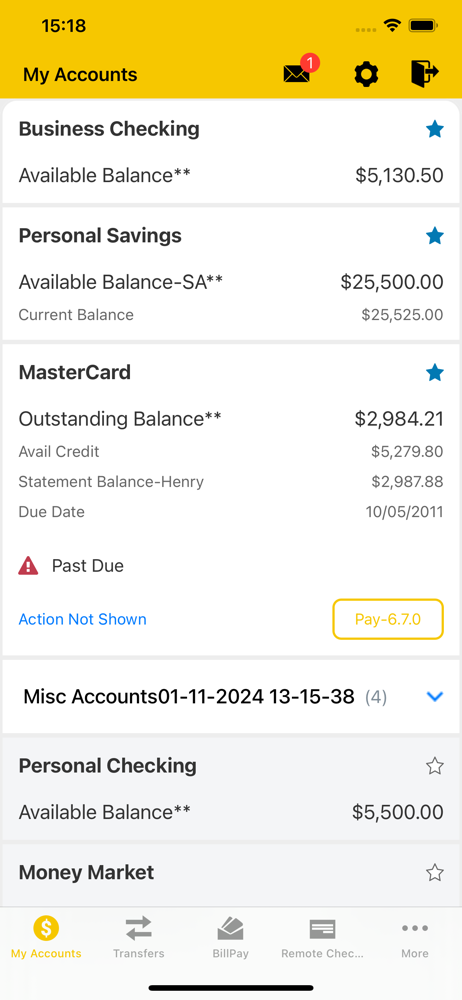Unfavorite the Business Checking star
The width and height of the screenshot is (462, 1000).
click(x=435, y=129)
